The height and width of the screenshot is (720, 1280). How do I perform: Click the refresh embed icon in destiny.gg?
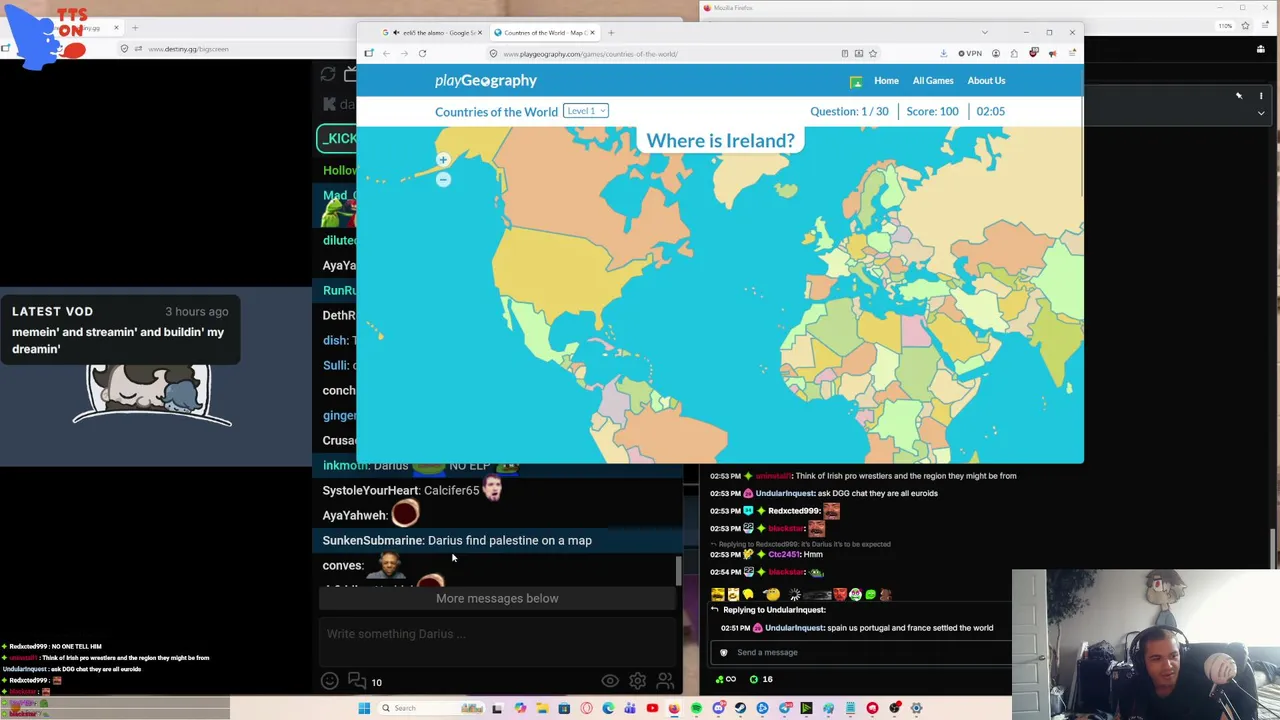[328, 75]
